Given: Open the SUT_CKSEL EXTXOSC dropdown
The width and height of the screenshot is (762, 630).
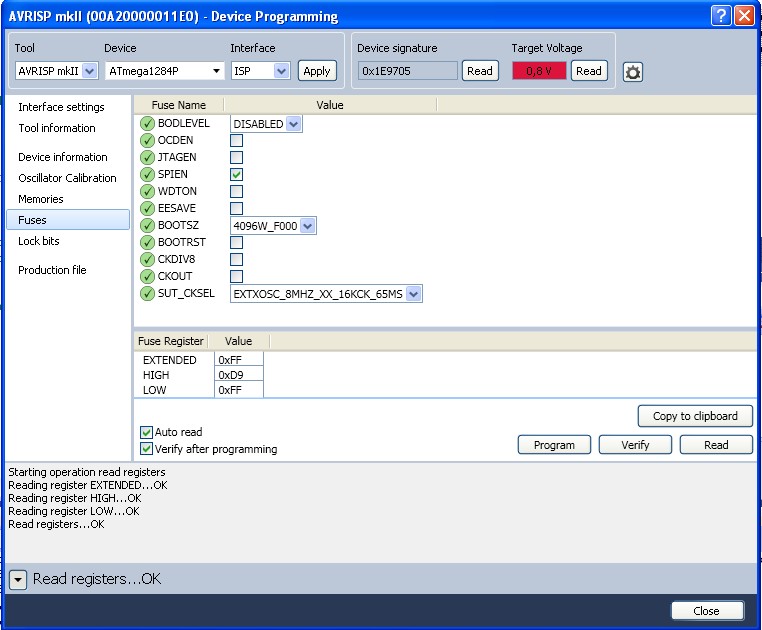Looking at the screenshot, I should pos(326,294).
